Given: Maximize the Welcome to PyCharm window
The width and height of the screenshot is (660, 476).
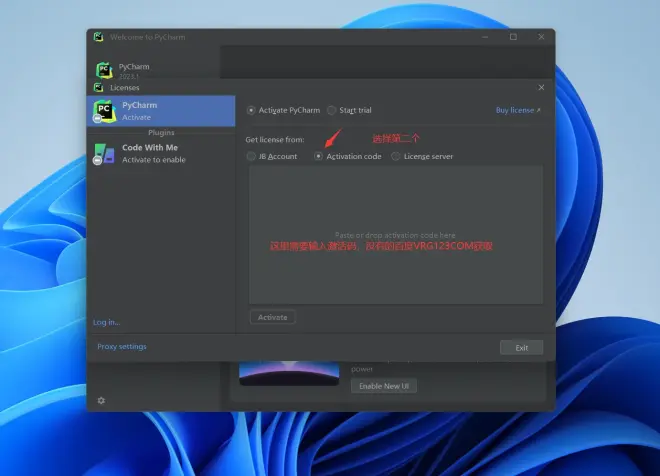Looking at the screenshot, I should coord(513,37).
